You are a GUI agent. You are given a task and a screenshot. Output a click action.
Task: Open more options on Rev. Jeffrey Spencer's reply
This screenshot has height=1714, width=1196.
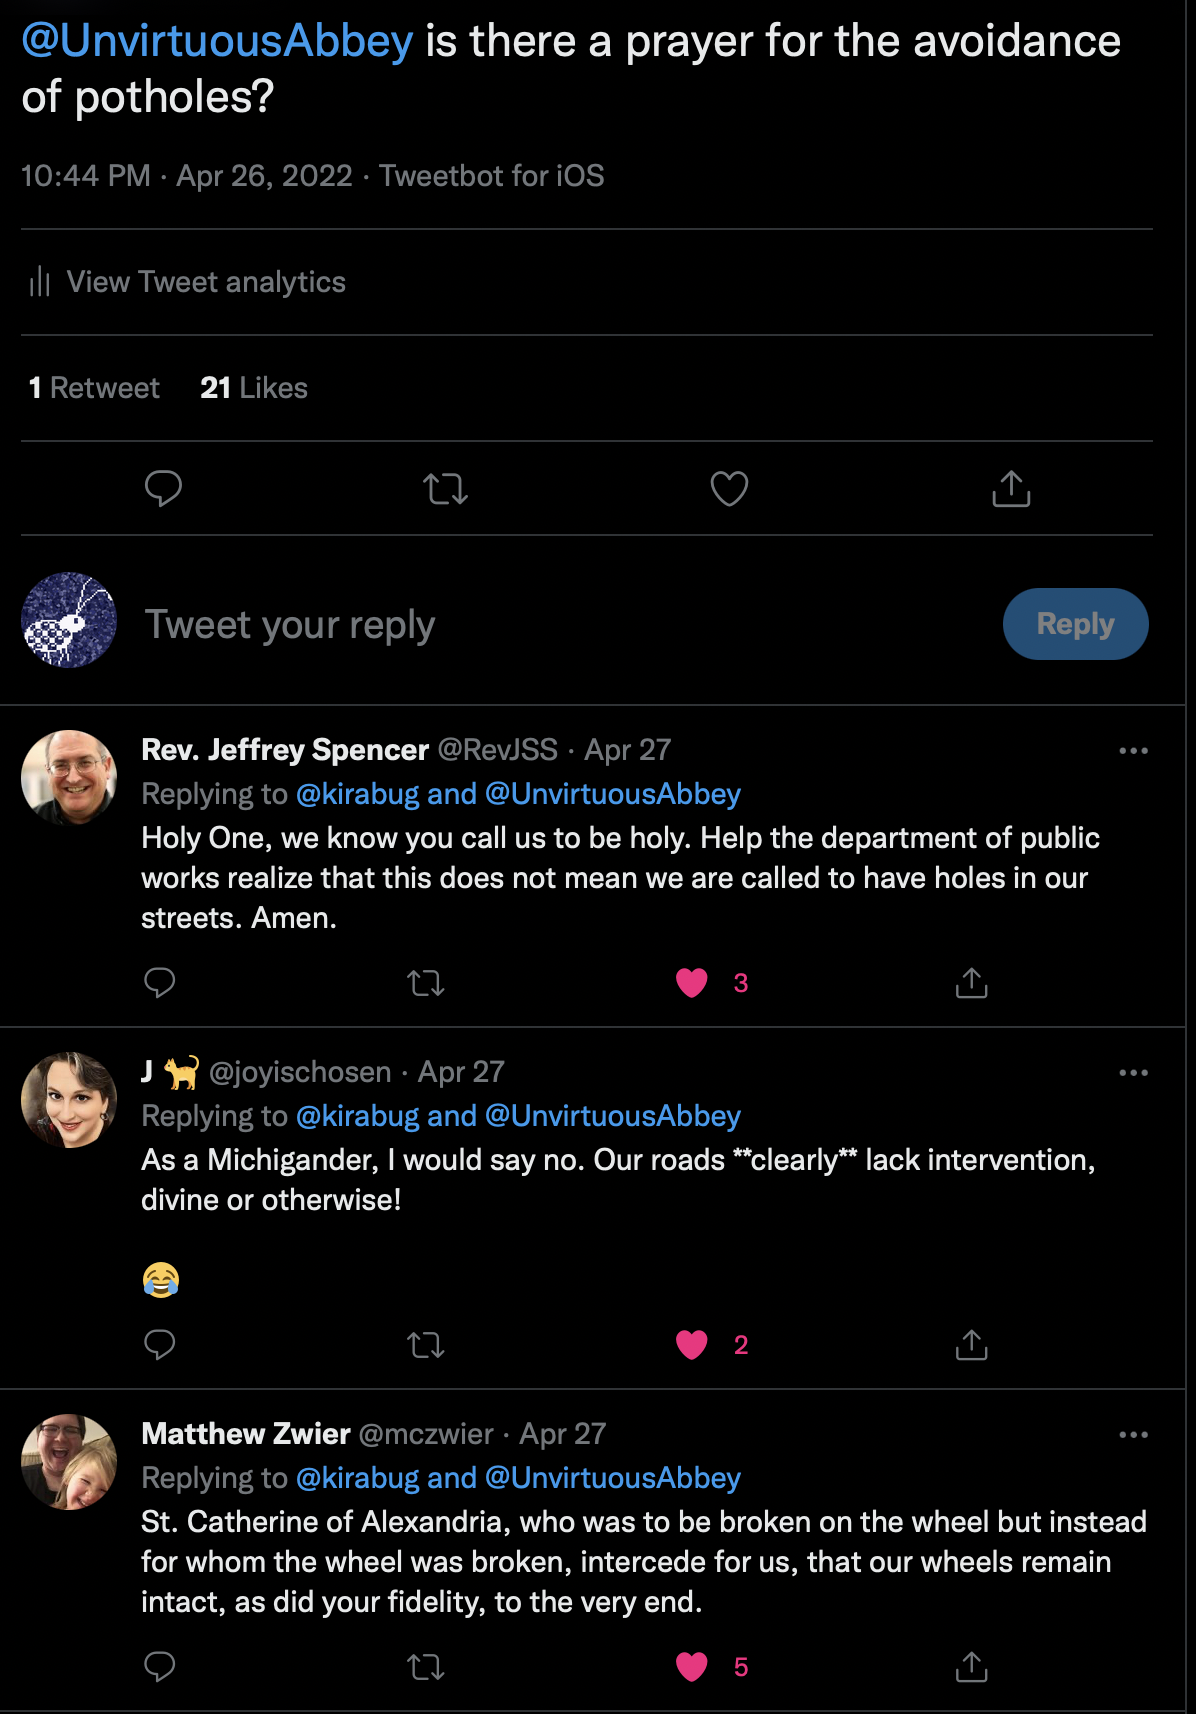click(1133, 750)
